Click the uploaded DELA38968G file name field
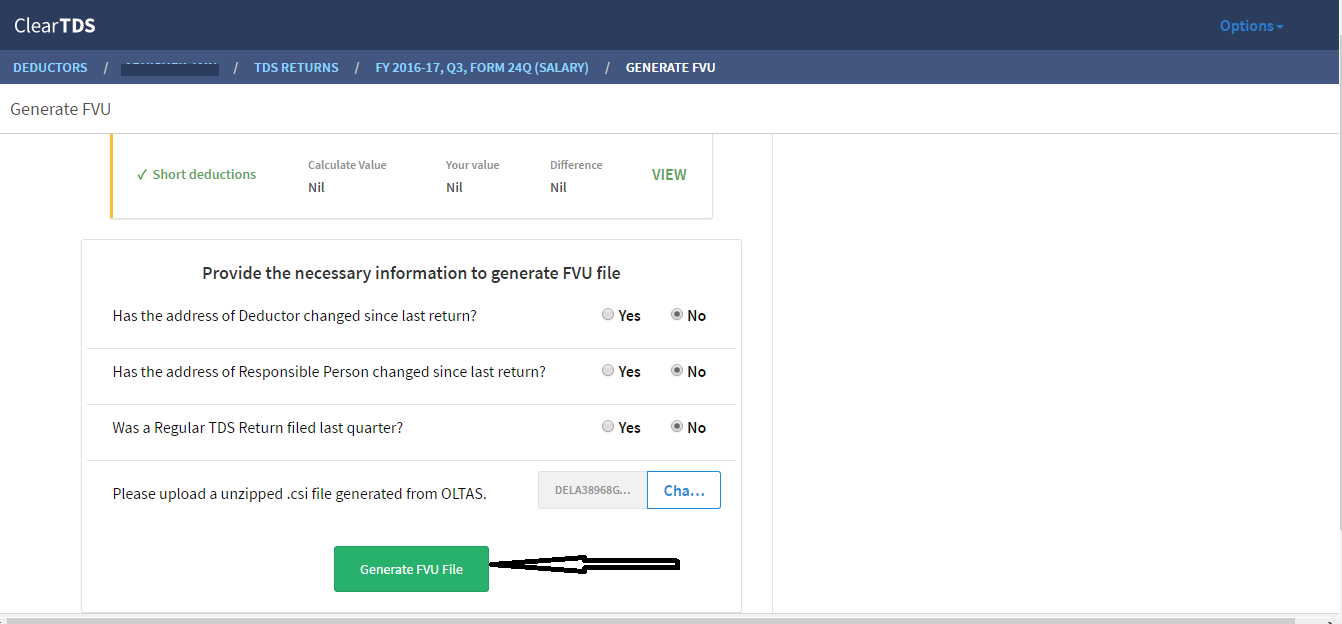1342x624 pixels. [x=592, y=491]
